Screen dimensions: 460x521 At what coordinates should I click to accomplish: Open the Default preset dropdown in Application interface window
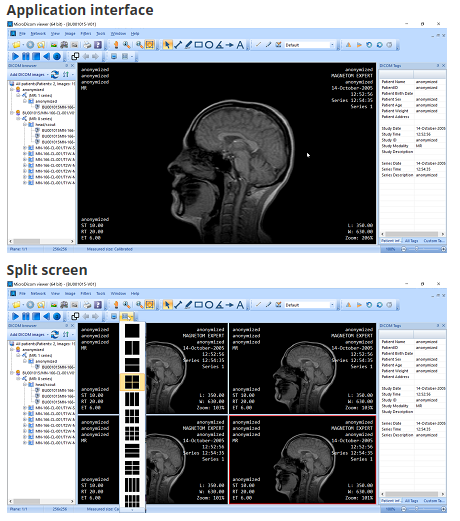click(309, 45)
